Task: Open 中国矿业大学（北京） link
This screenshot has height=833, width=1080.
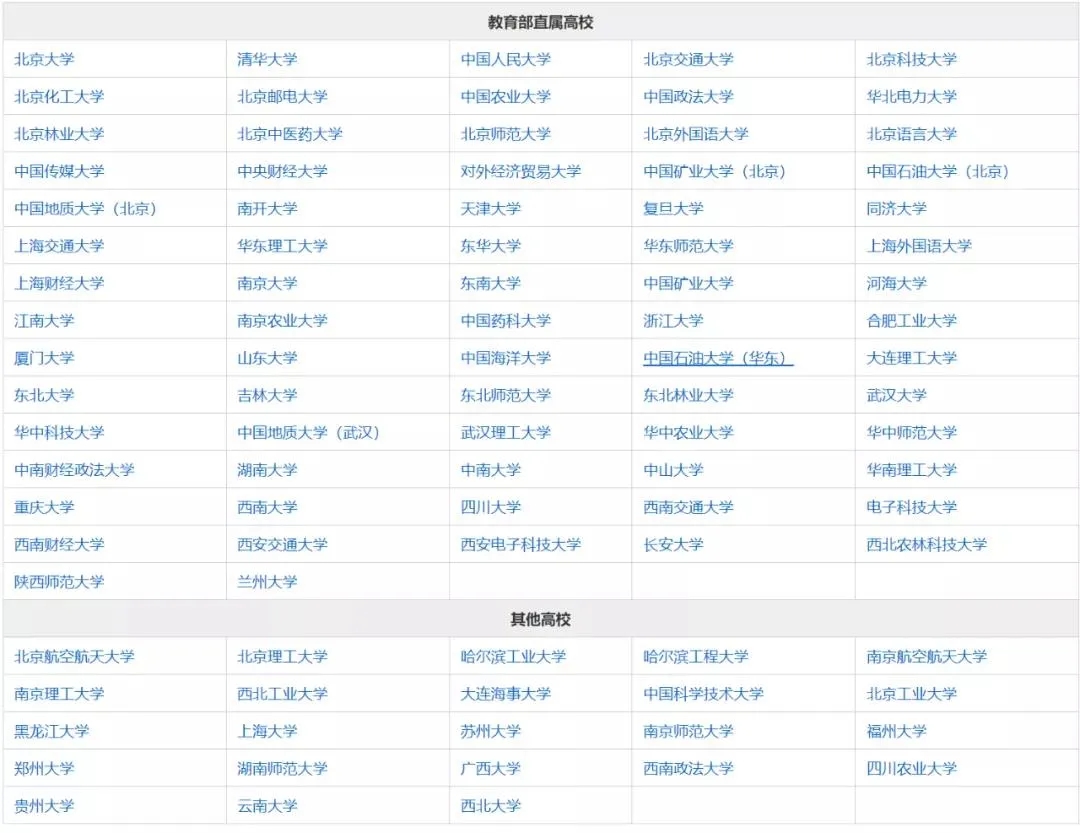Action: (x=715, y=171)
